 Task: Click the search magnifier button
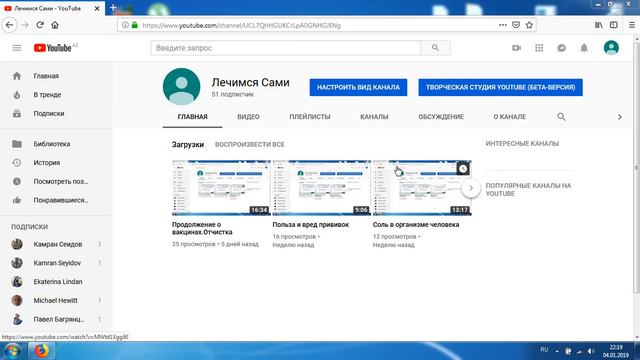[436, 48]
